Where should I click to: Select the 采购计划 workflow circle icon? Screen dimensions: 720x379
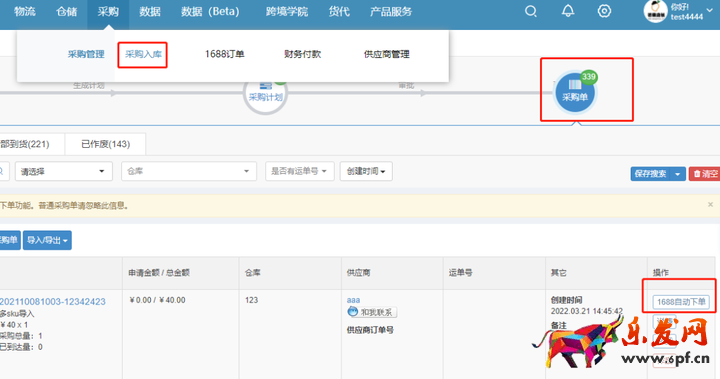point(265,94)
